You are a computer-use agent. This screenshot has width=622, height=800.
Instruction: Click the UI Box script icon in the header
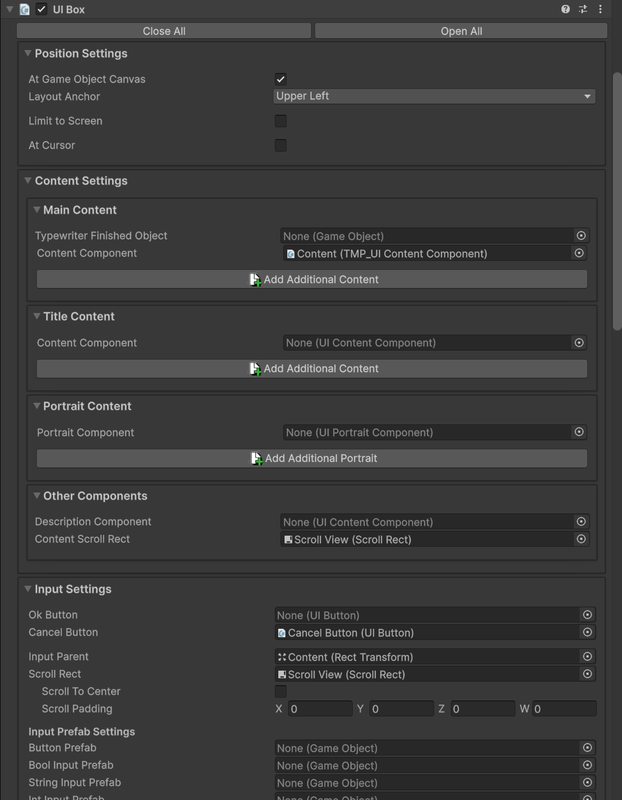tap(24, 9)
